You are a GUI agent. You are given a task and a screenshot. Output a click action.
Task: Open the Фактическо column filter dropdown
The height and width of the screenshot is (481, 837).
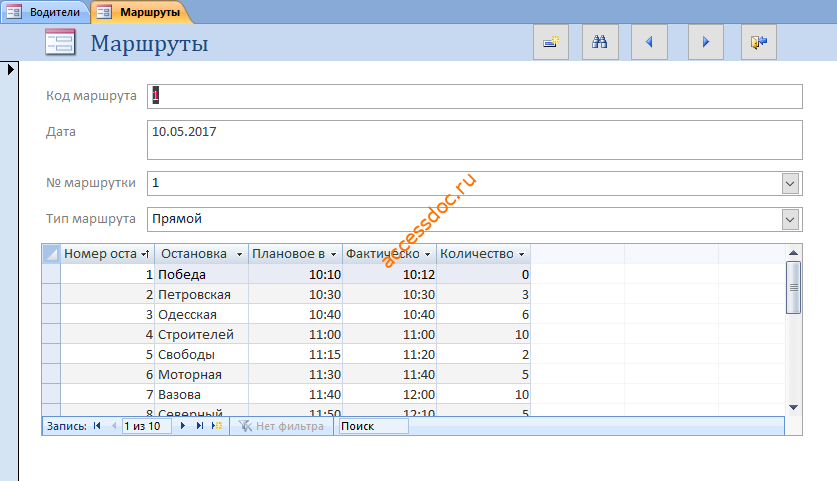click(x=427, y=254)
